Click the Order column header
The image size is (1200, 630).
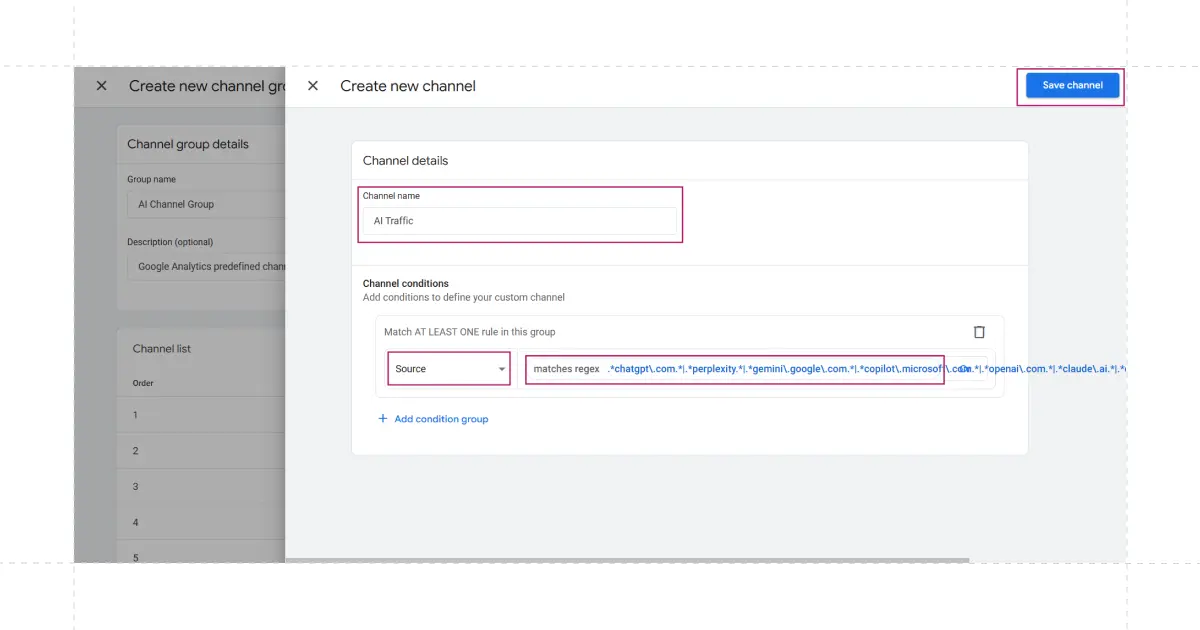(x=142, y=382)
